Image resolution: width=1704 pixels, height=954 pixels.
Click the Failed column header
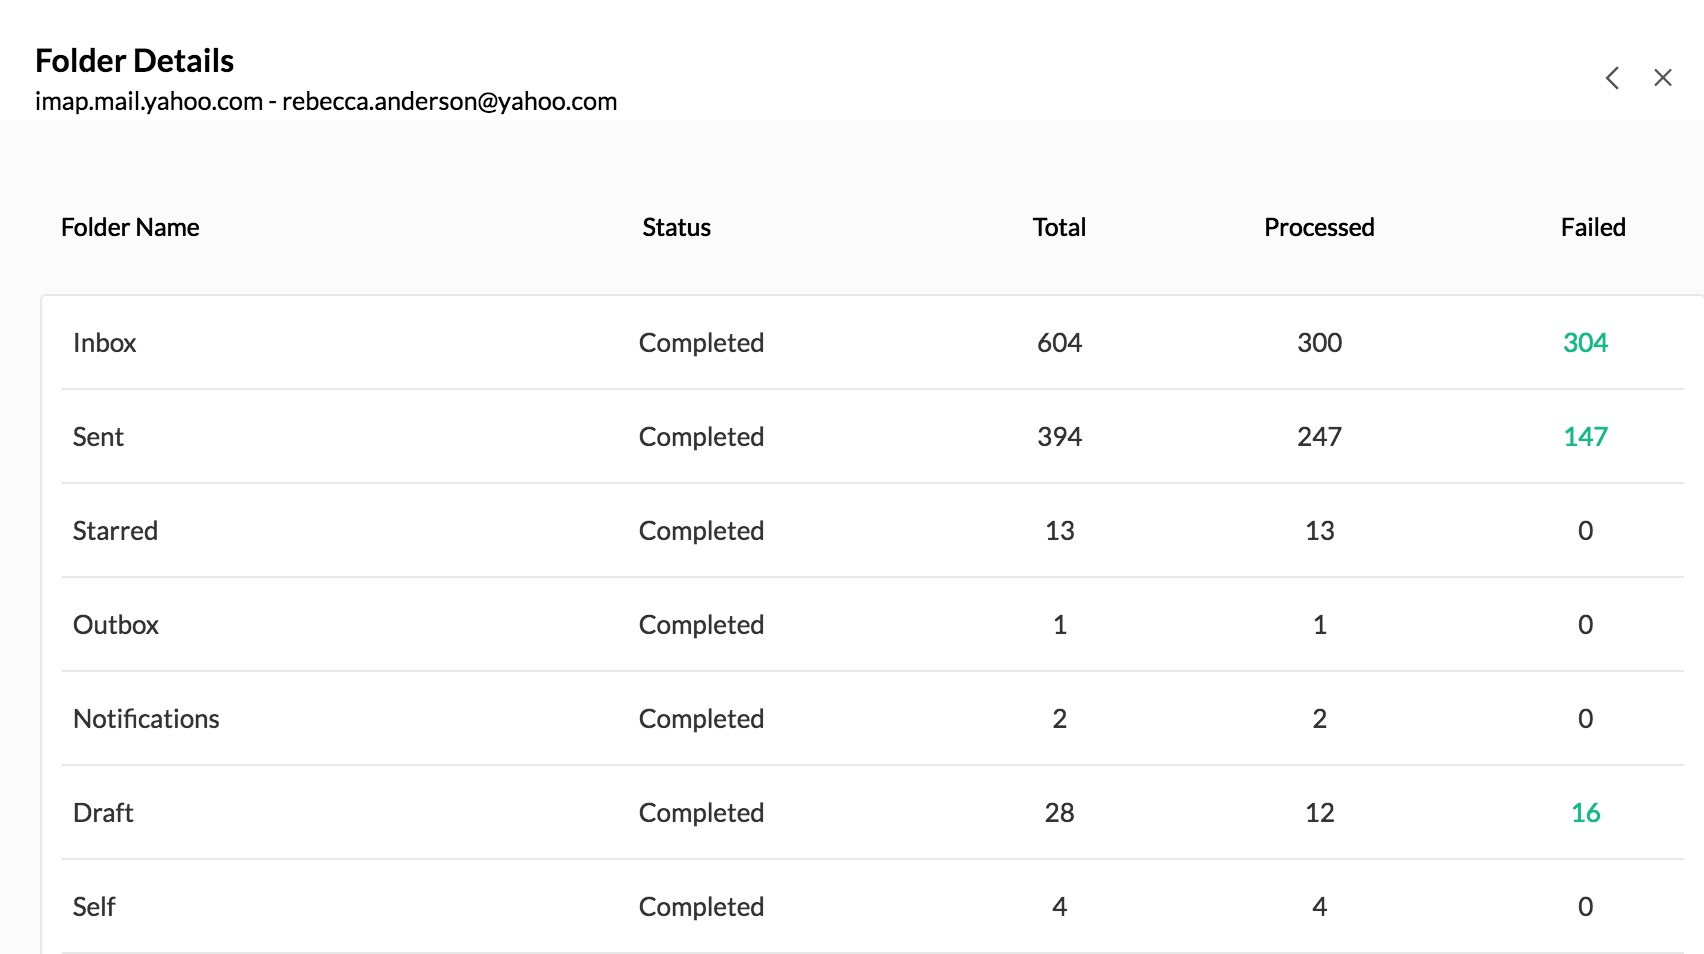(x=1593, y=228)
